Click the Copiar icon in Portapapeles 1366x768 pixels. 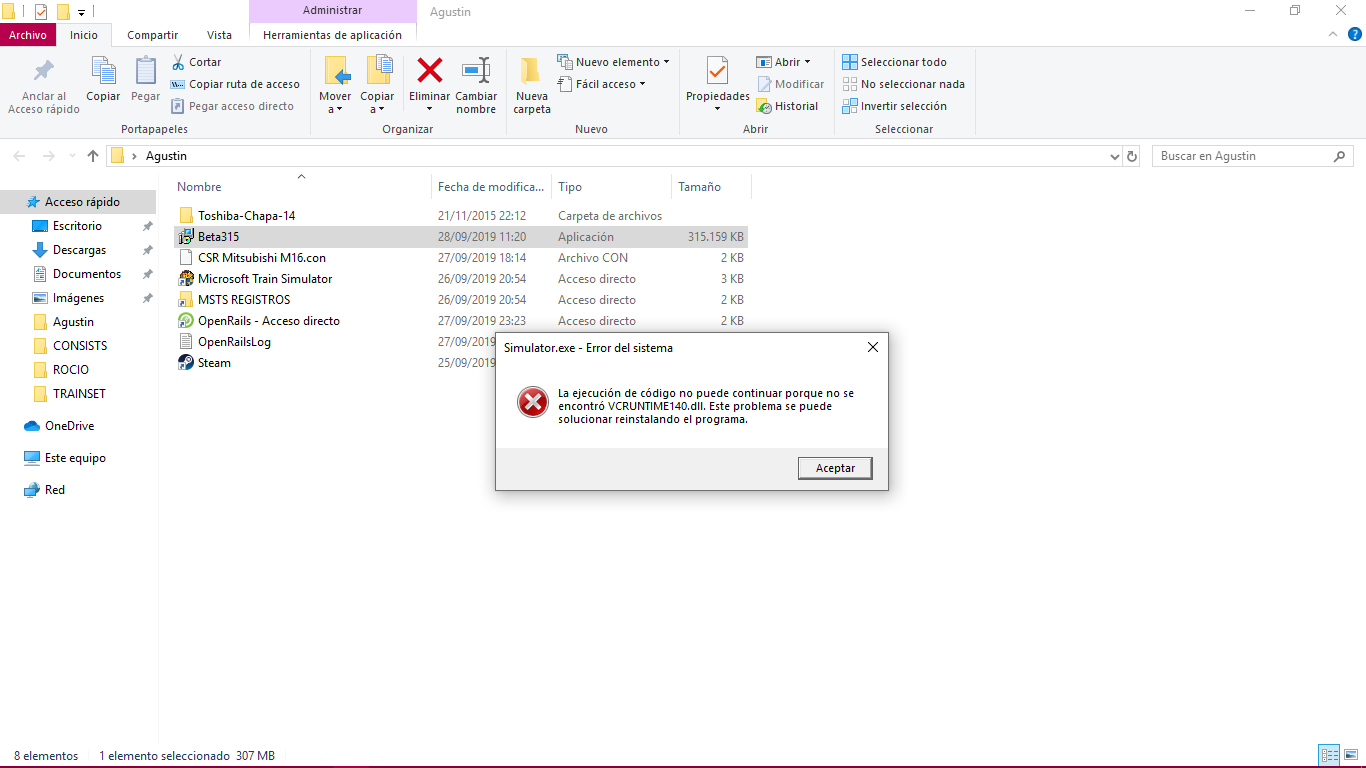[103, 70]
